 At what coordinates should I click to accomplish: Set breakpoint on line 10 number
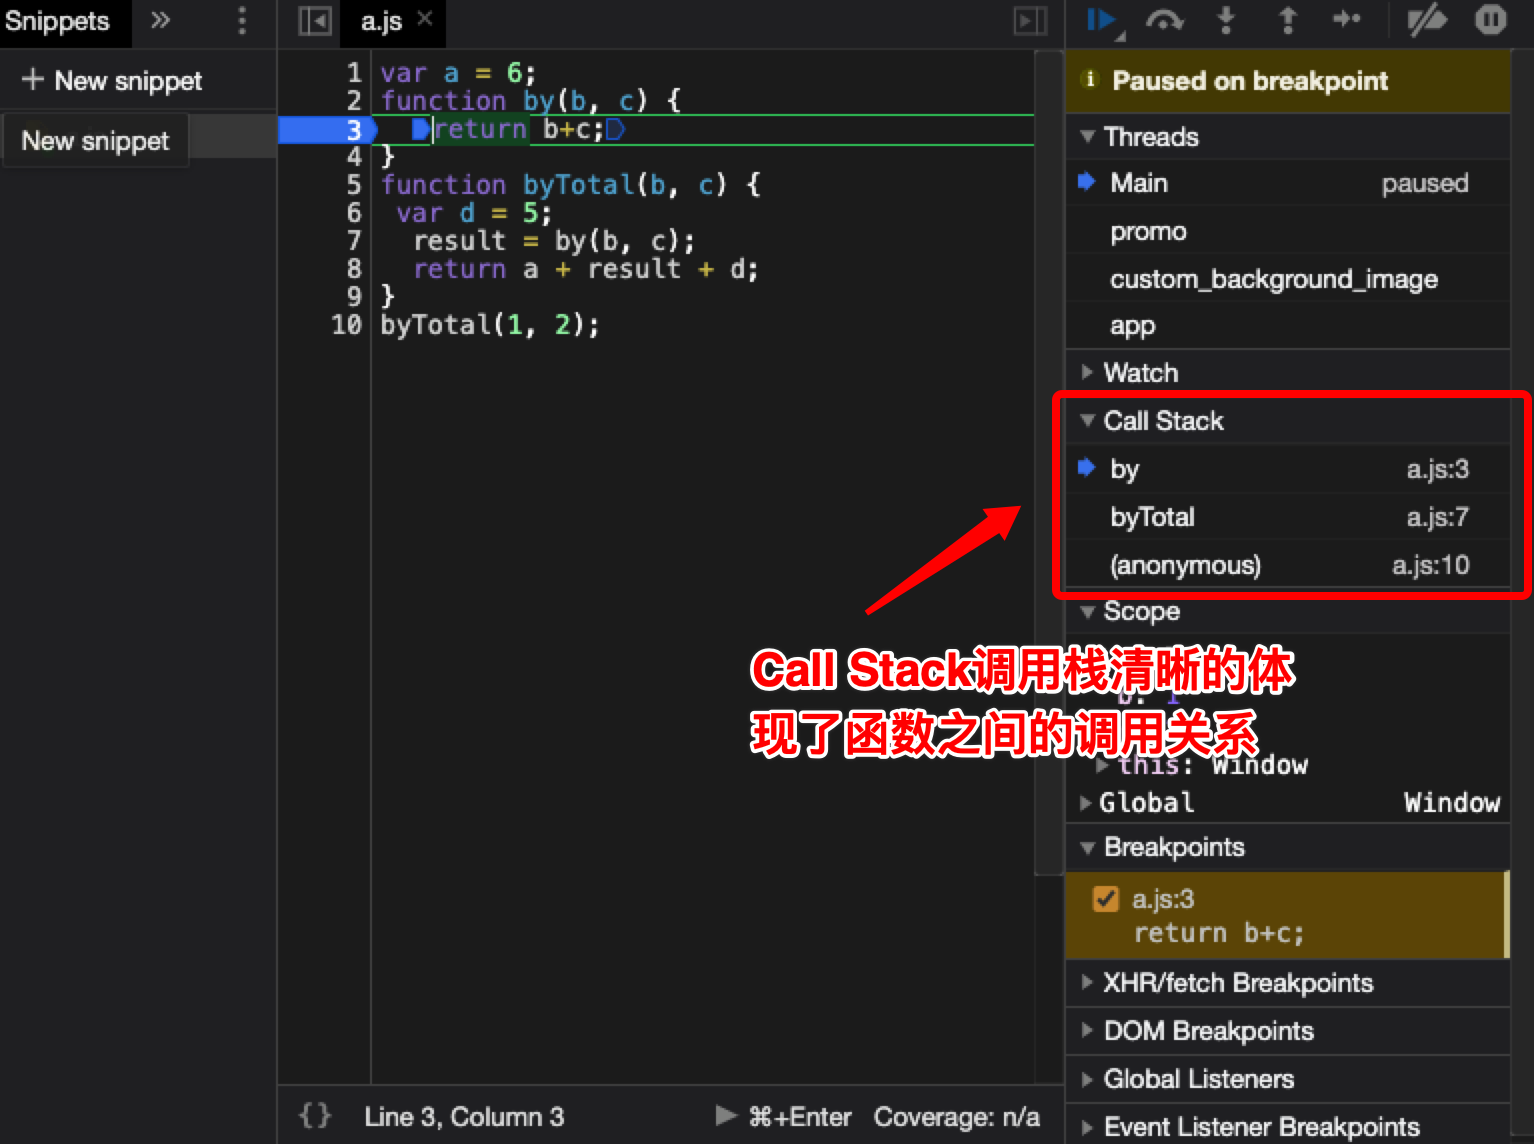coord(346,325)
